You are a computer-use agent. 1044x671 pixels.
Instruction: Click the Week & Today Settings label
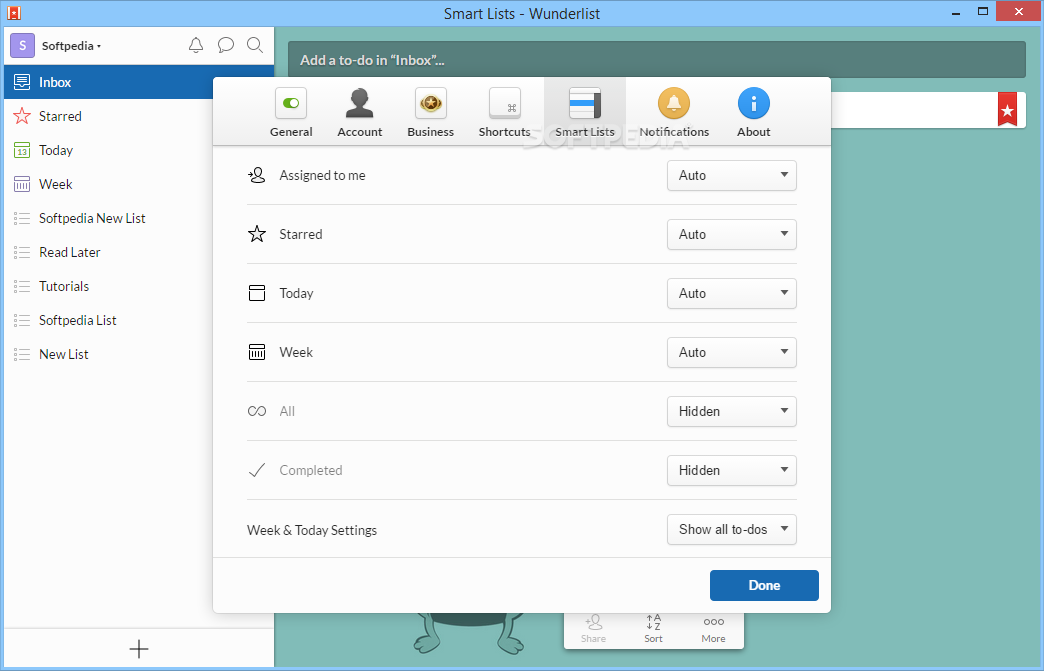[x=312, y=530]
